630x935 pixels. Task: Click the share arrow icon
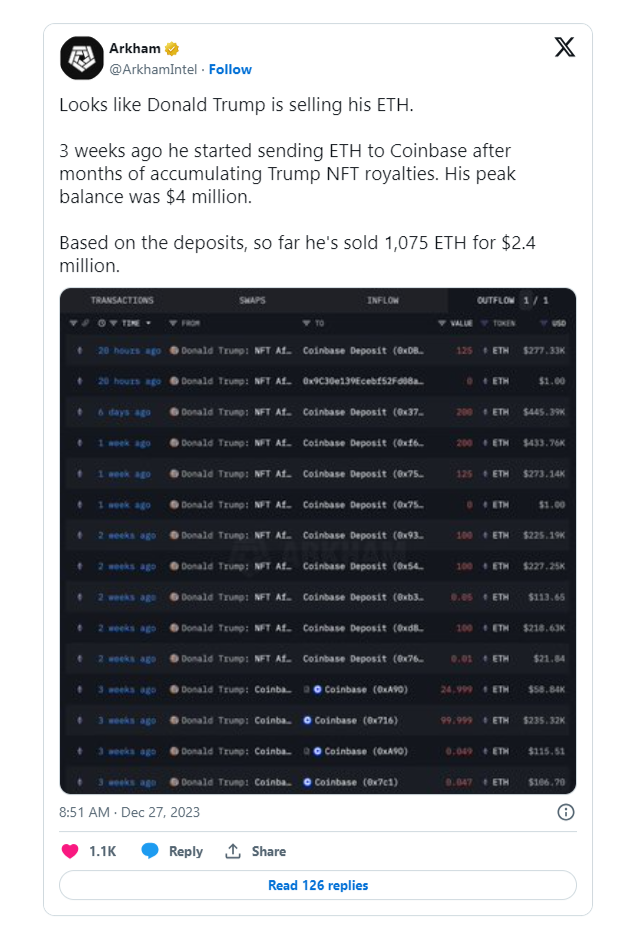(233, 851)
